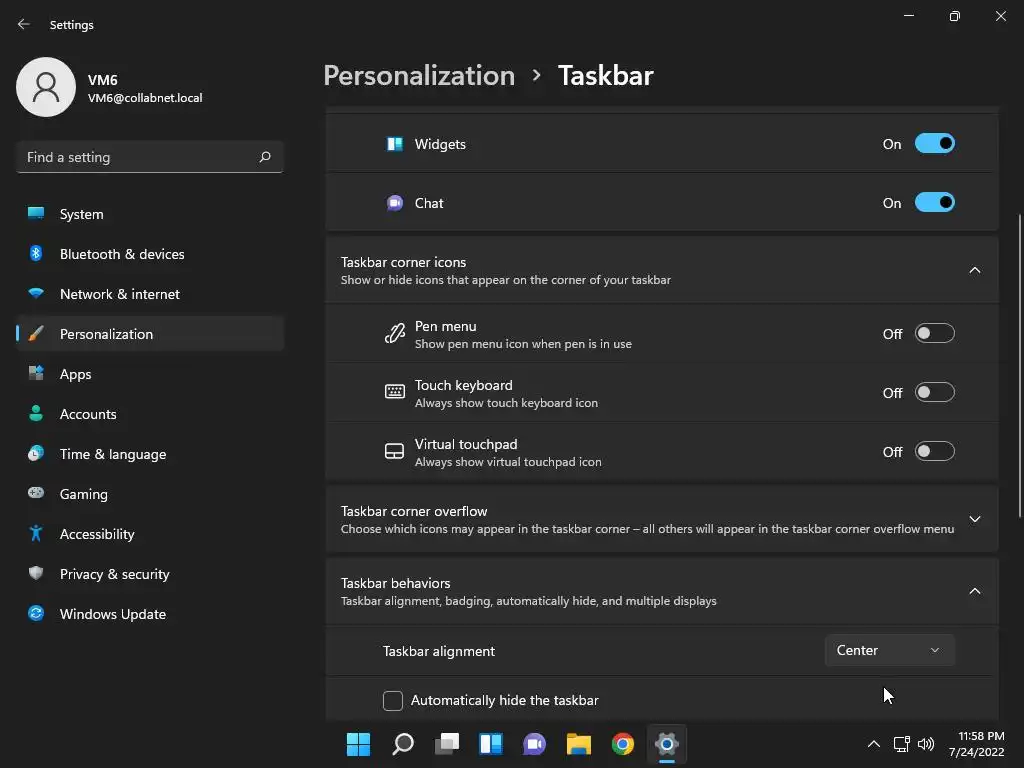This screenshot has width=1024, height=768.
Task: Open Widgets from the taskbar
Action: tap(490, 744)
